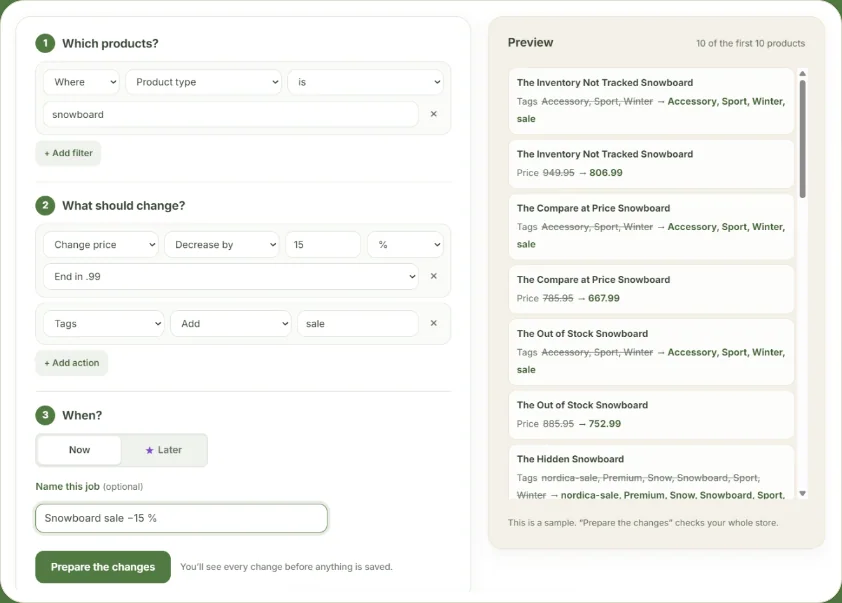This screenshot has height=603, width=842.
Task: Click the Out of Stock Snowboard tags card
Action: 651,352
